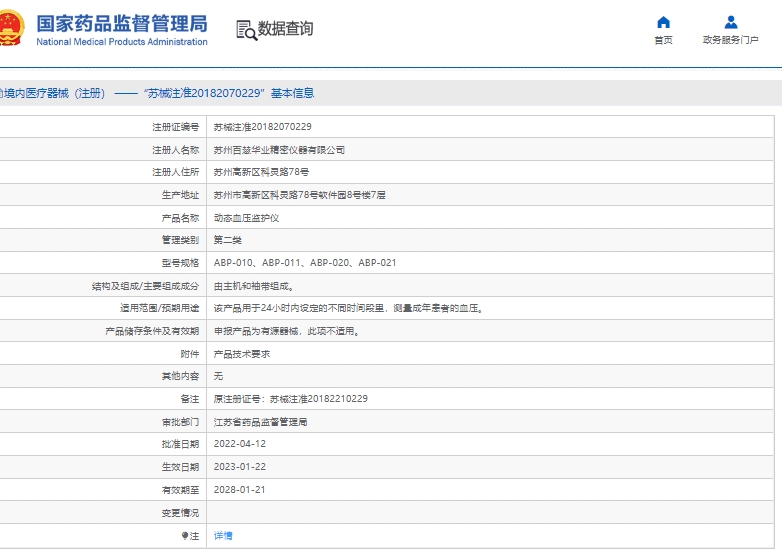The width and height of the screenshot is (782, 557).
Task: Select original number 苏械注准20182210229 remark
Action: pyautogui.click(x=291, y=399)
